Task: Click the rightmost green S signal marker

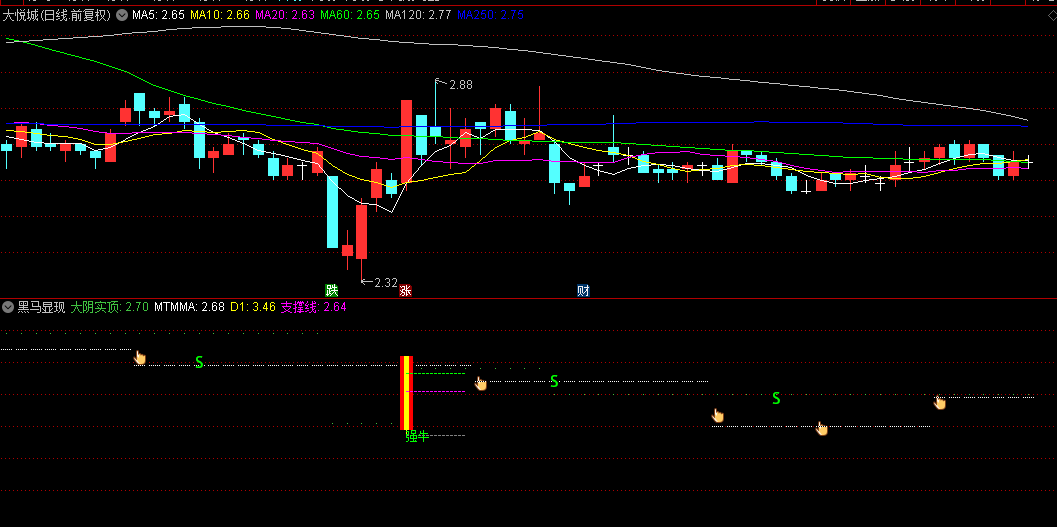Action: coord(776,398)
